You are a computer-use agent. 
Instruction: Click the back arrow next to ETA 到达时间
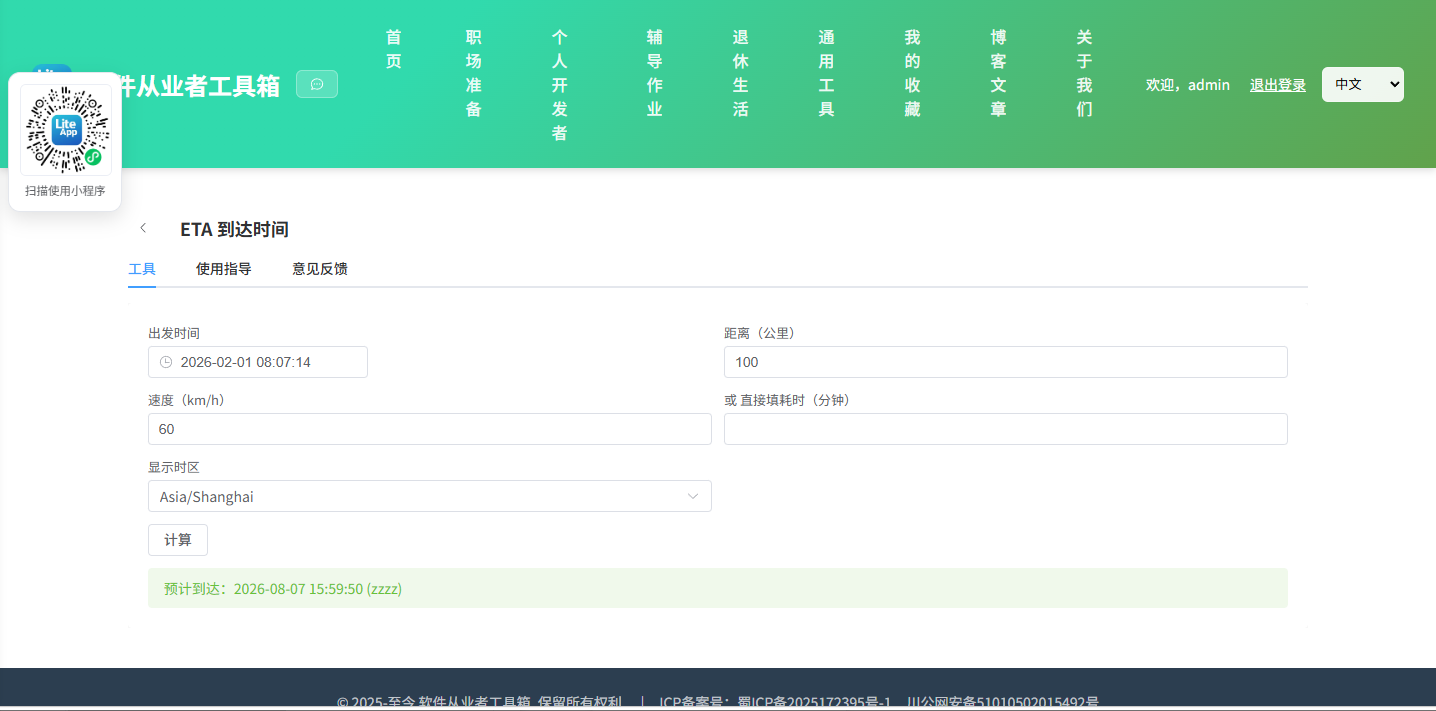point(143,228)
